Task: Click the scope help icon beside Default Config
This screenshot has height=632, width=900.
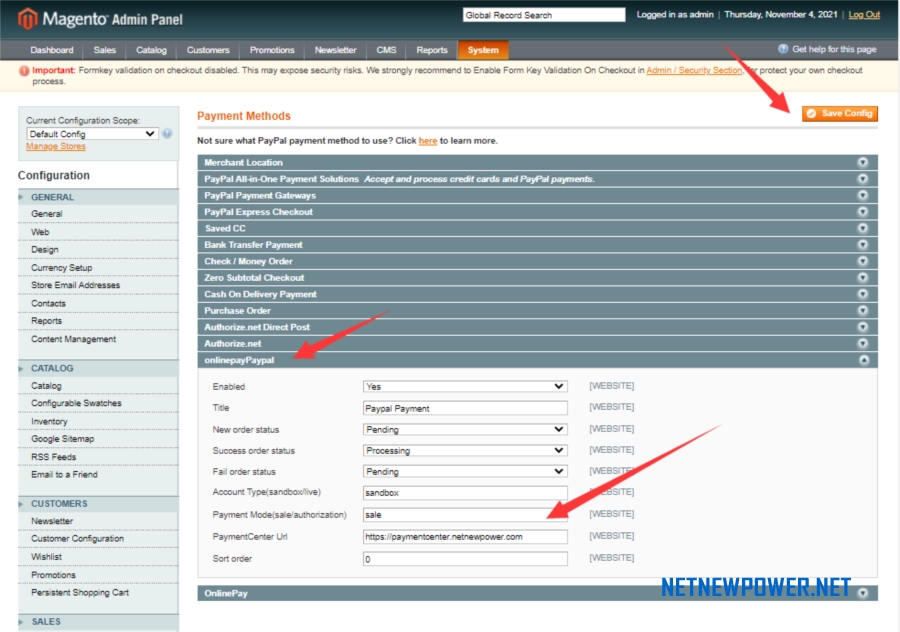Action: 167,134
